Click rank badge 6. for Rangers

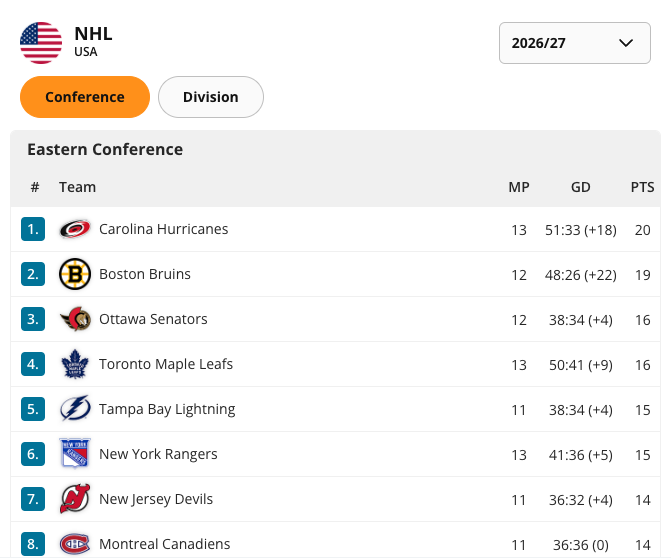33,454
